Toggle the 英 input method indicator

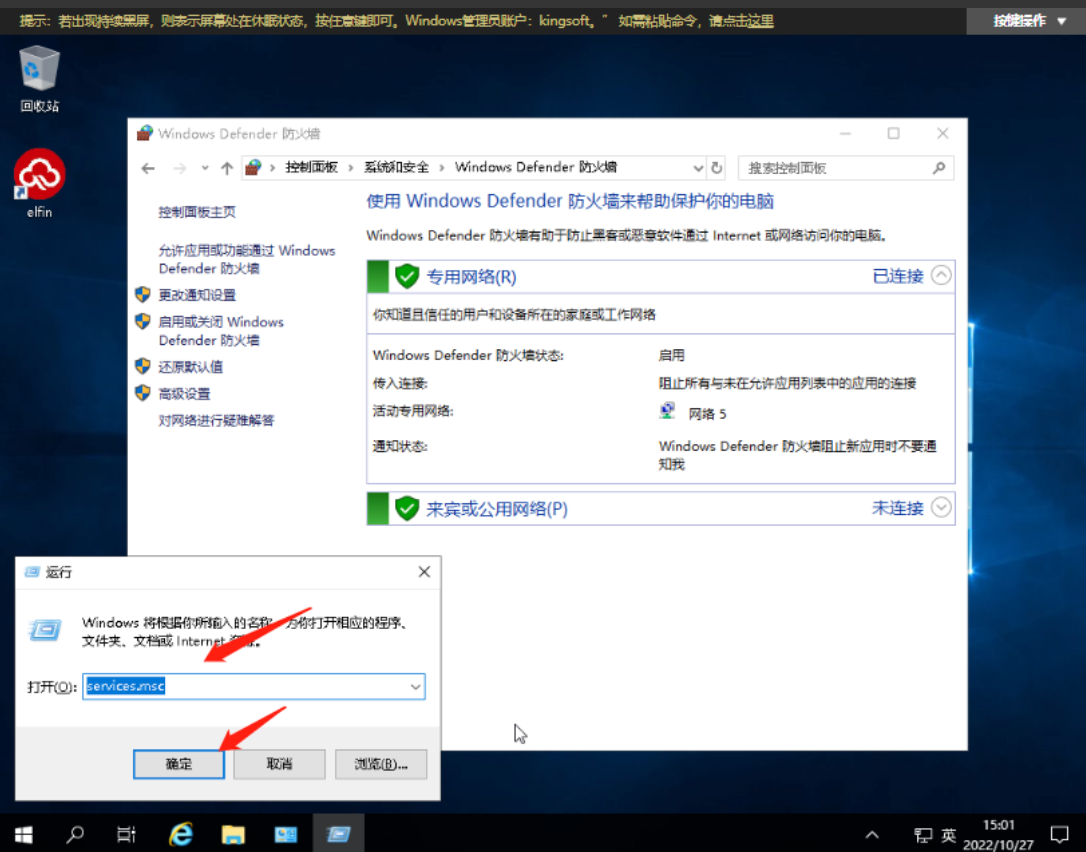tap(949, 835)
